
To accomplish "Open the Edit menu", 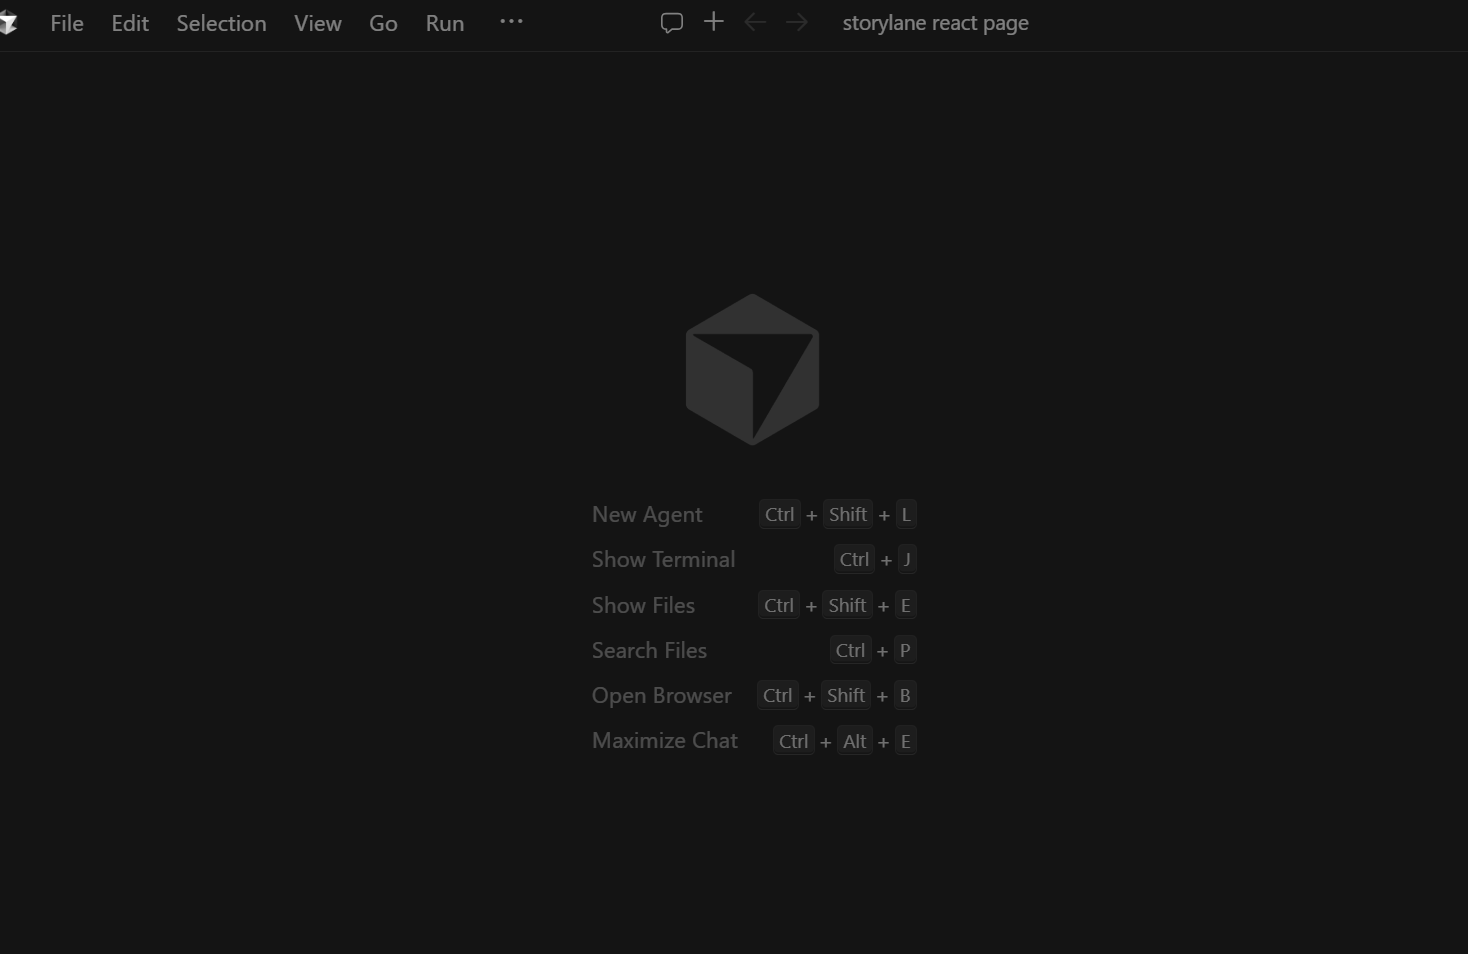I will point(130,23).
